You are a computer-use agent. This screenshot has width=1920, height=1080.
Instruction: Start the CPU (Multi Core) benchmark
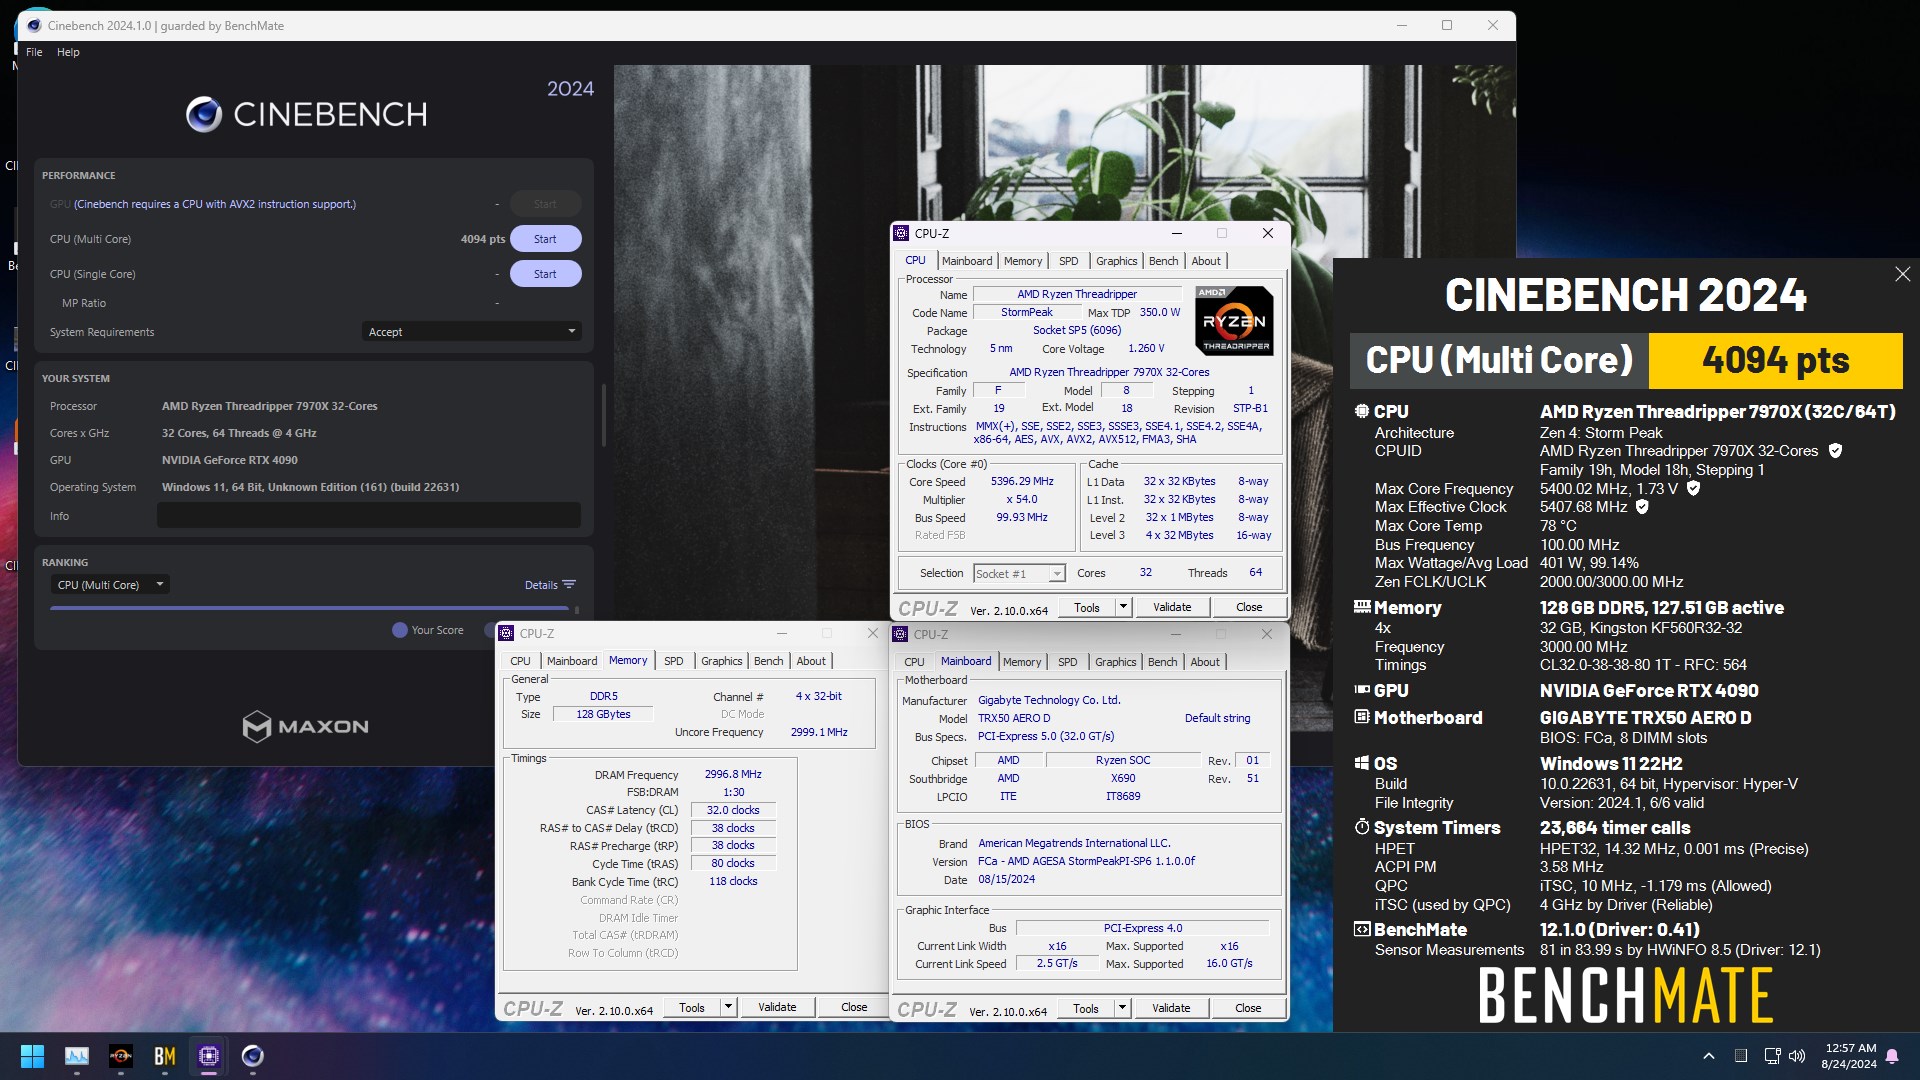point(545,239)
